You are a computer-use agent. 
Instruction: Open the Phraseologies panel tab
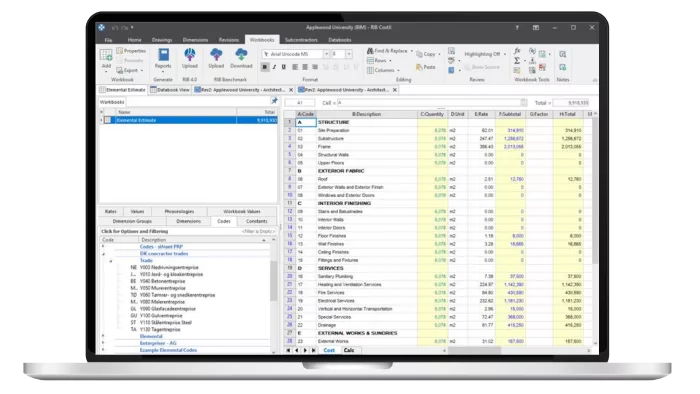(179, 212)
